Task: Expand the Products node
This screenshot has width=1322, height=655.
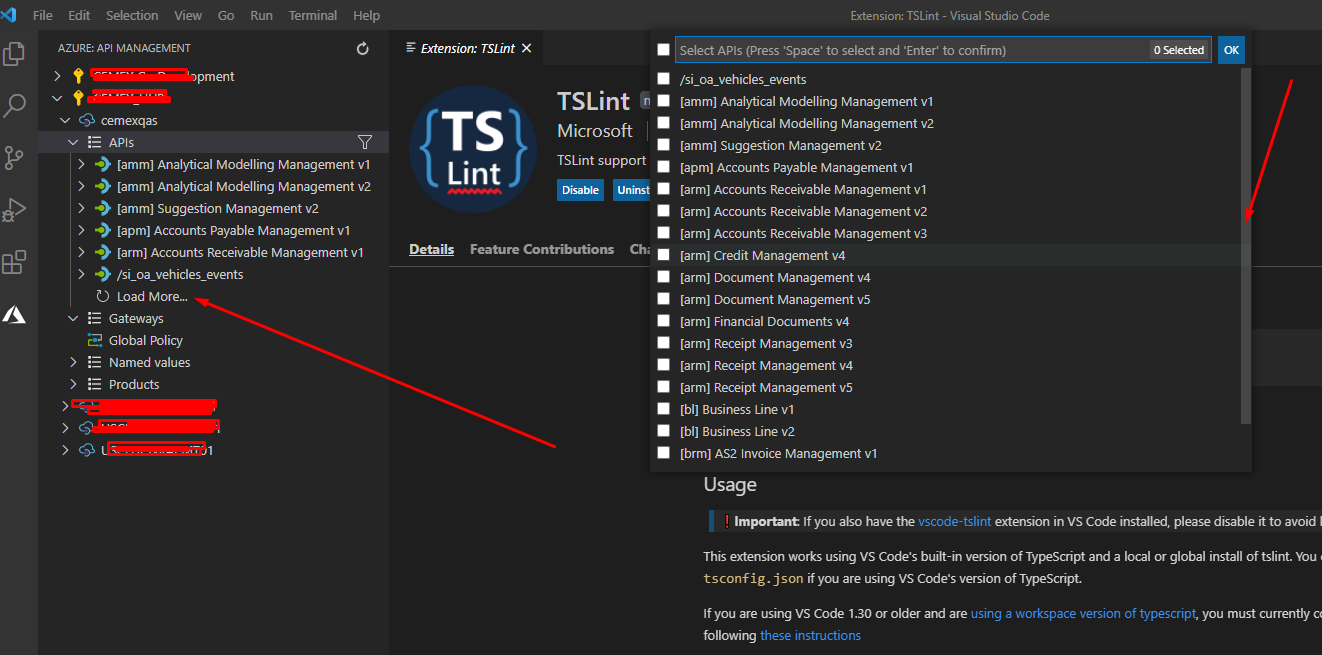Action: point(72,384)
